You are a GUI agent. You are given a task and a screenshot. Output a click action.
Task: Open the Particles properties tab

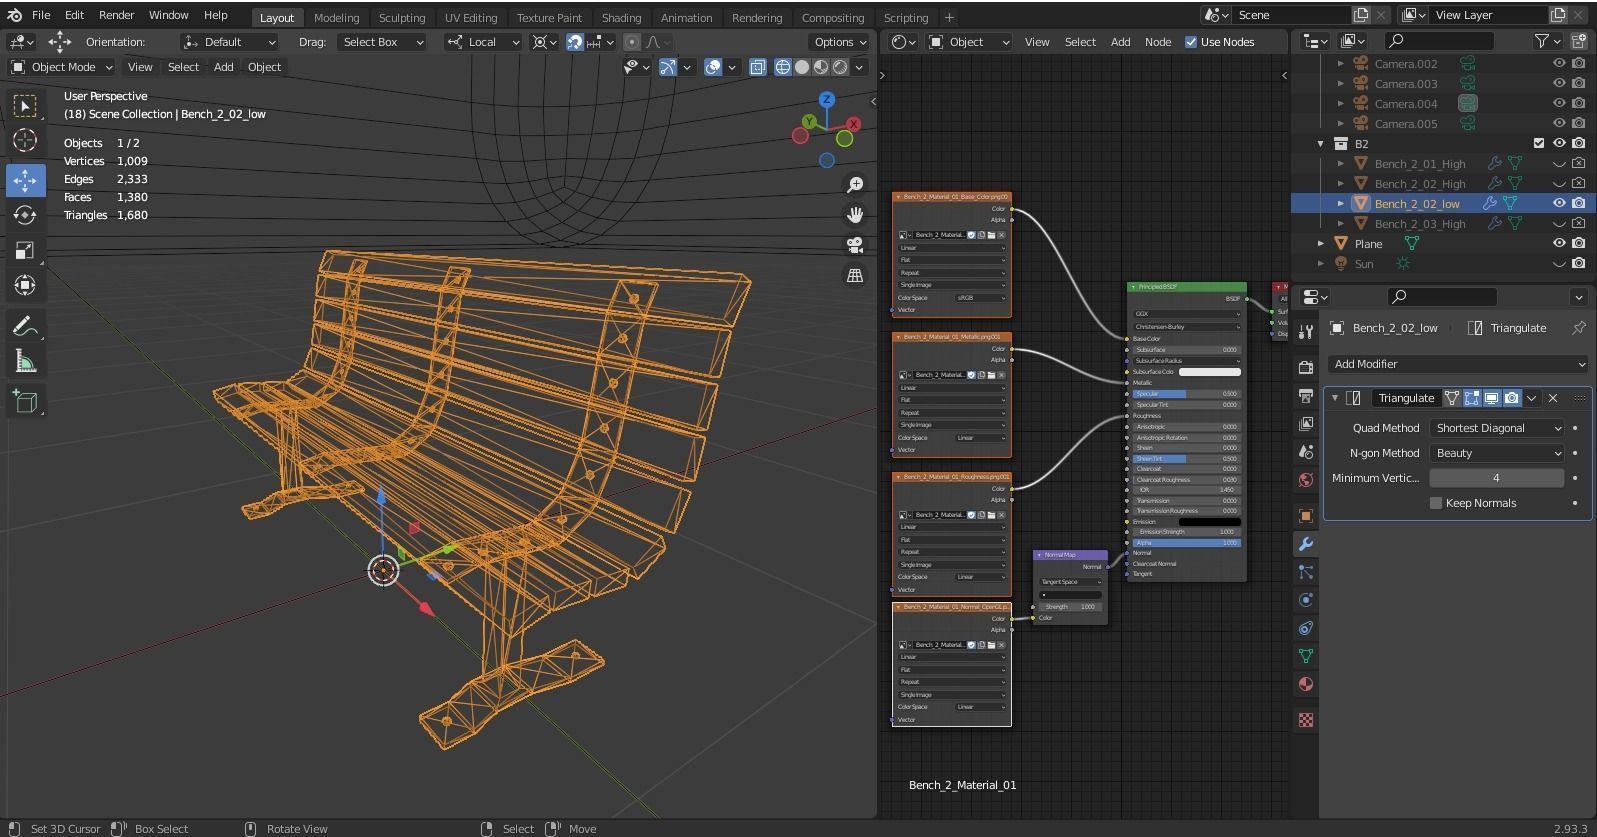[x=1305, y=572]
